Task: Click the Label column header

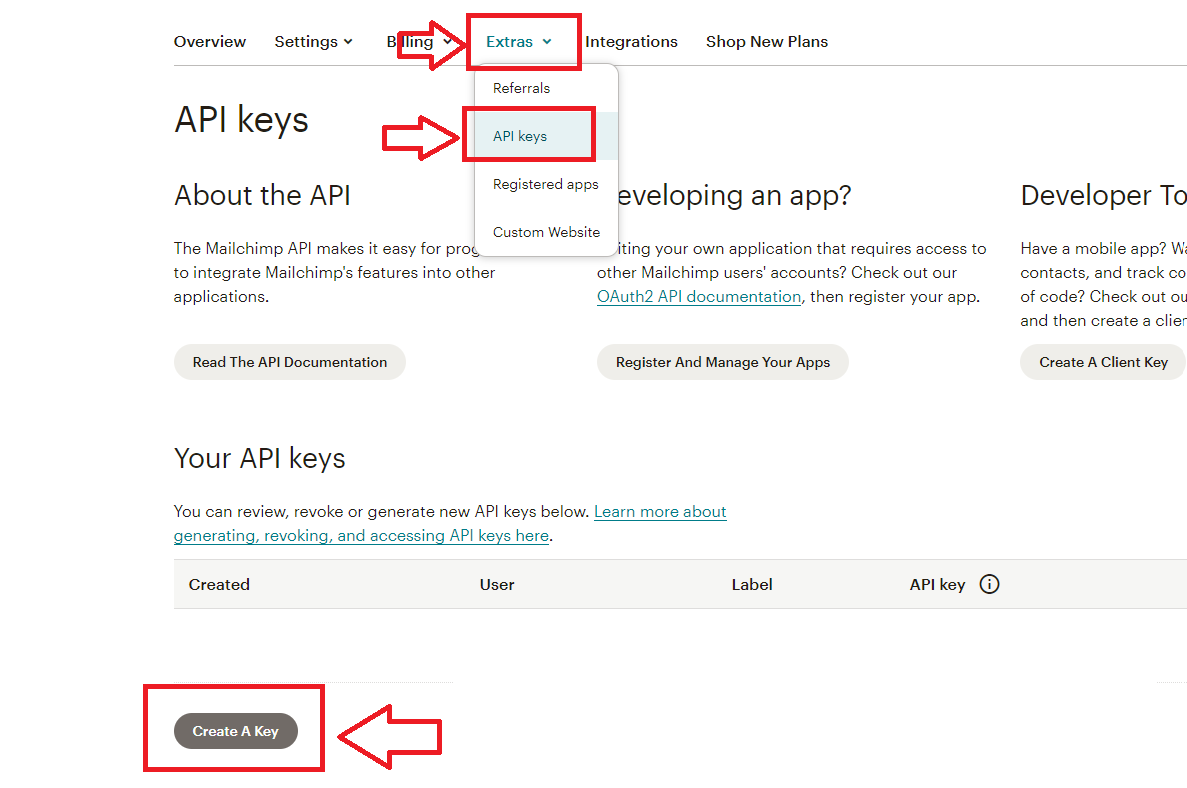Action: 752,584
